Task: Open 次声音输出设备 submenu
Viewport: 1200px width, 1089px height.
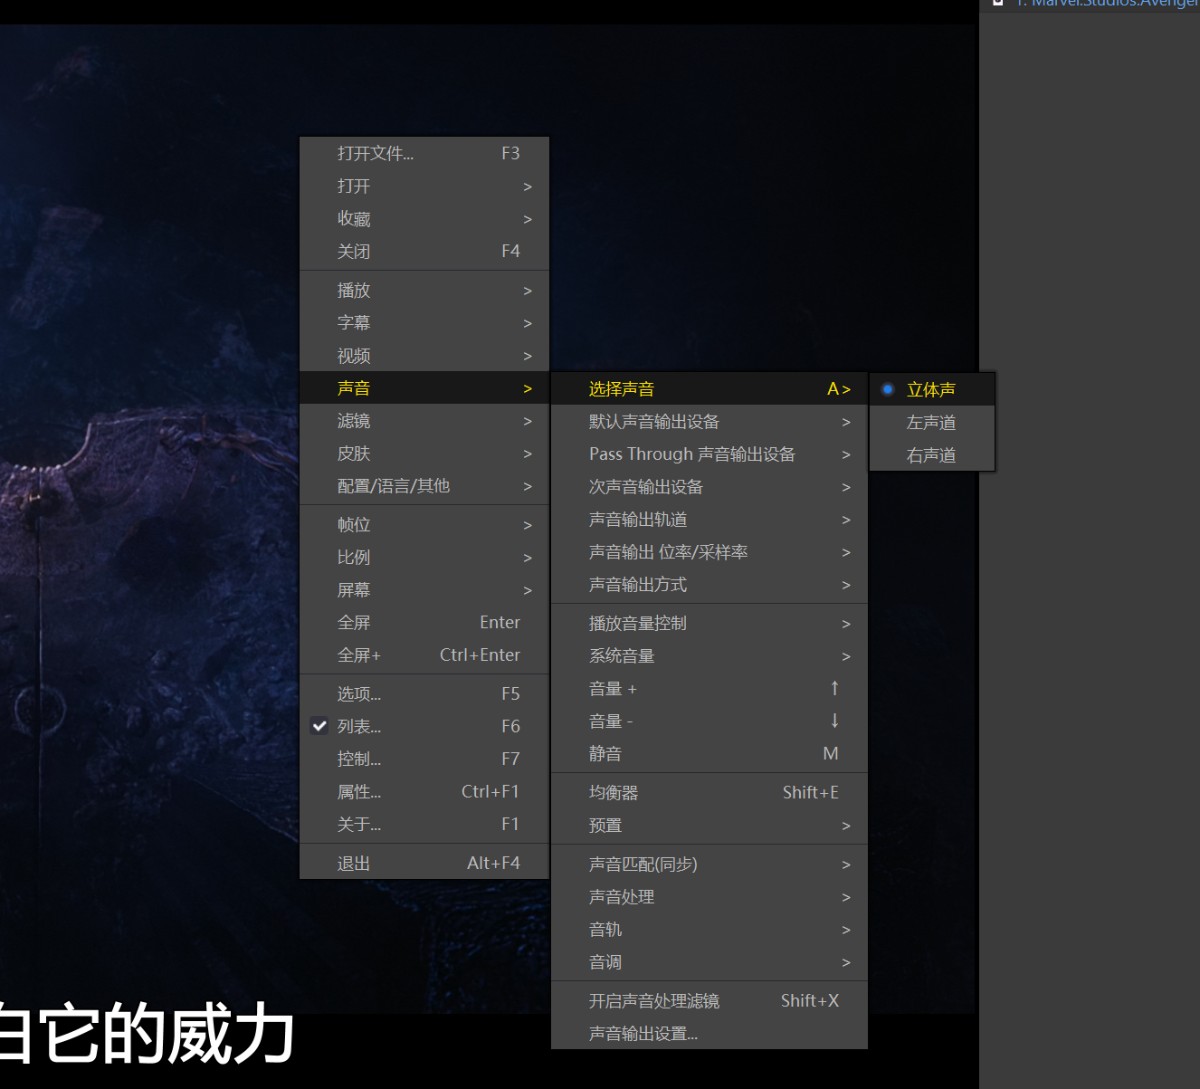Action: point(709,487)
